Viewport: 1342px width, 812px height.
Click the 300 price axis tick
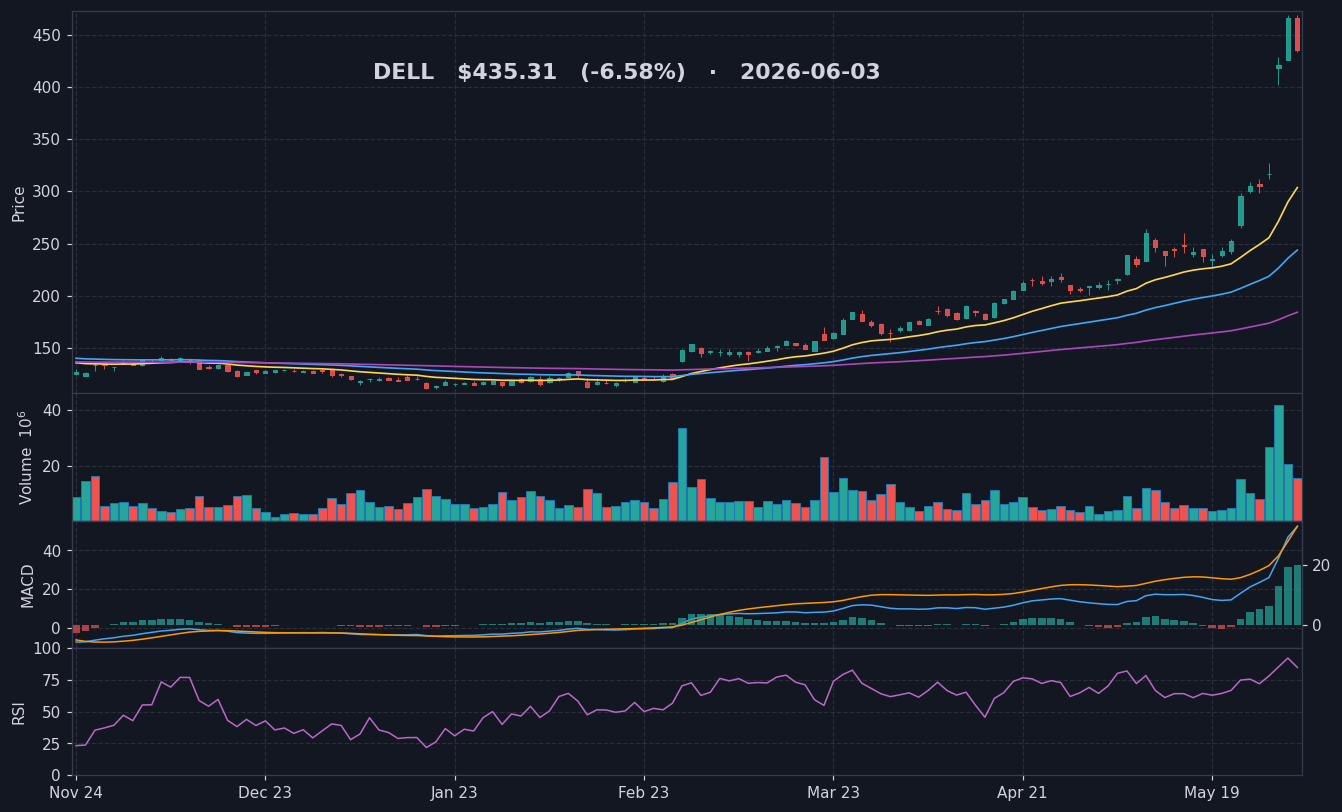(48, 192)
